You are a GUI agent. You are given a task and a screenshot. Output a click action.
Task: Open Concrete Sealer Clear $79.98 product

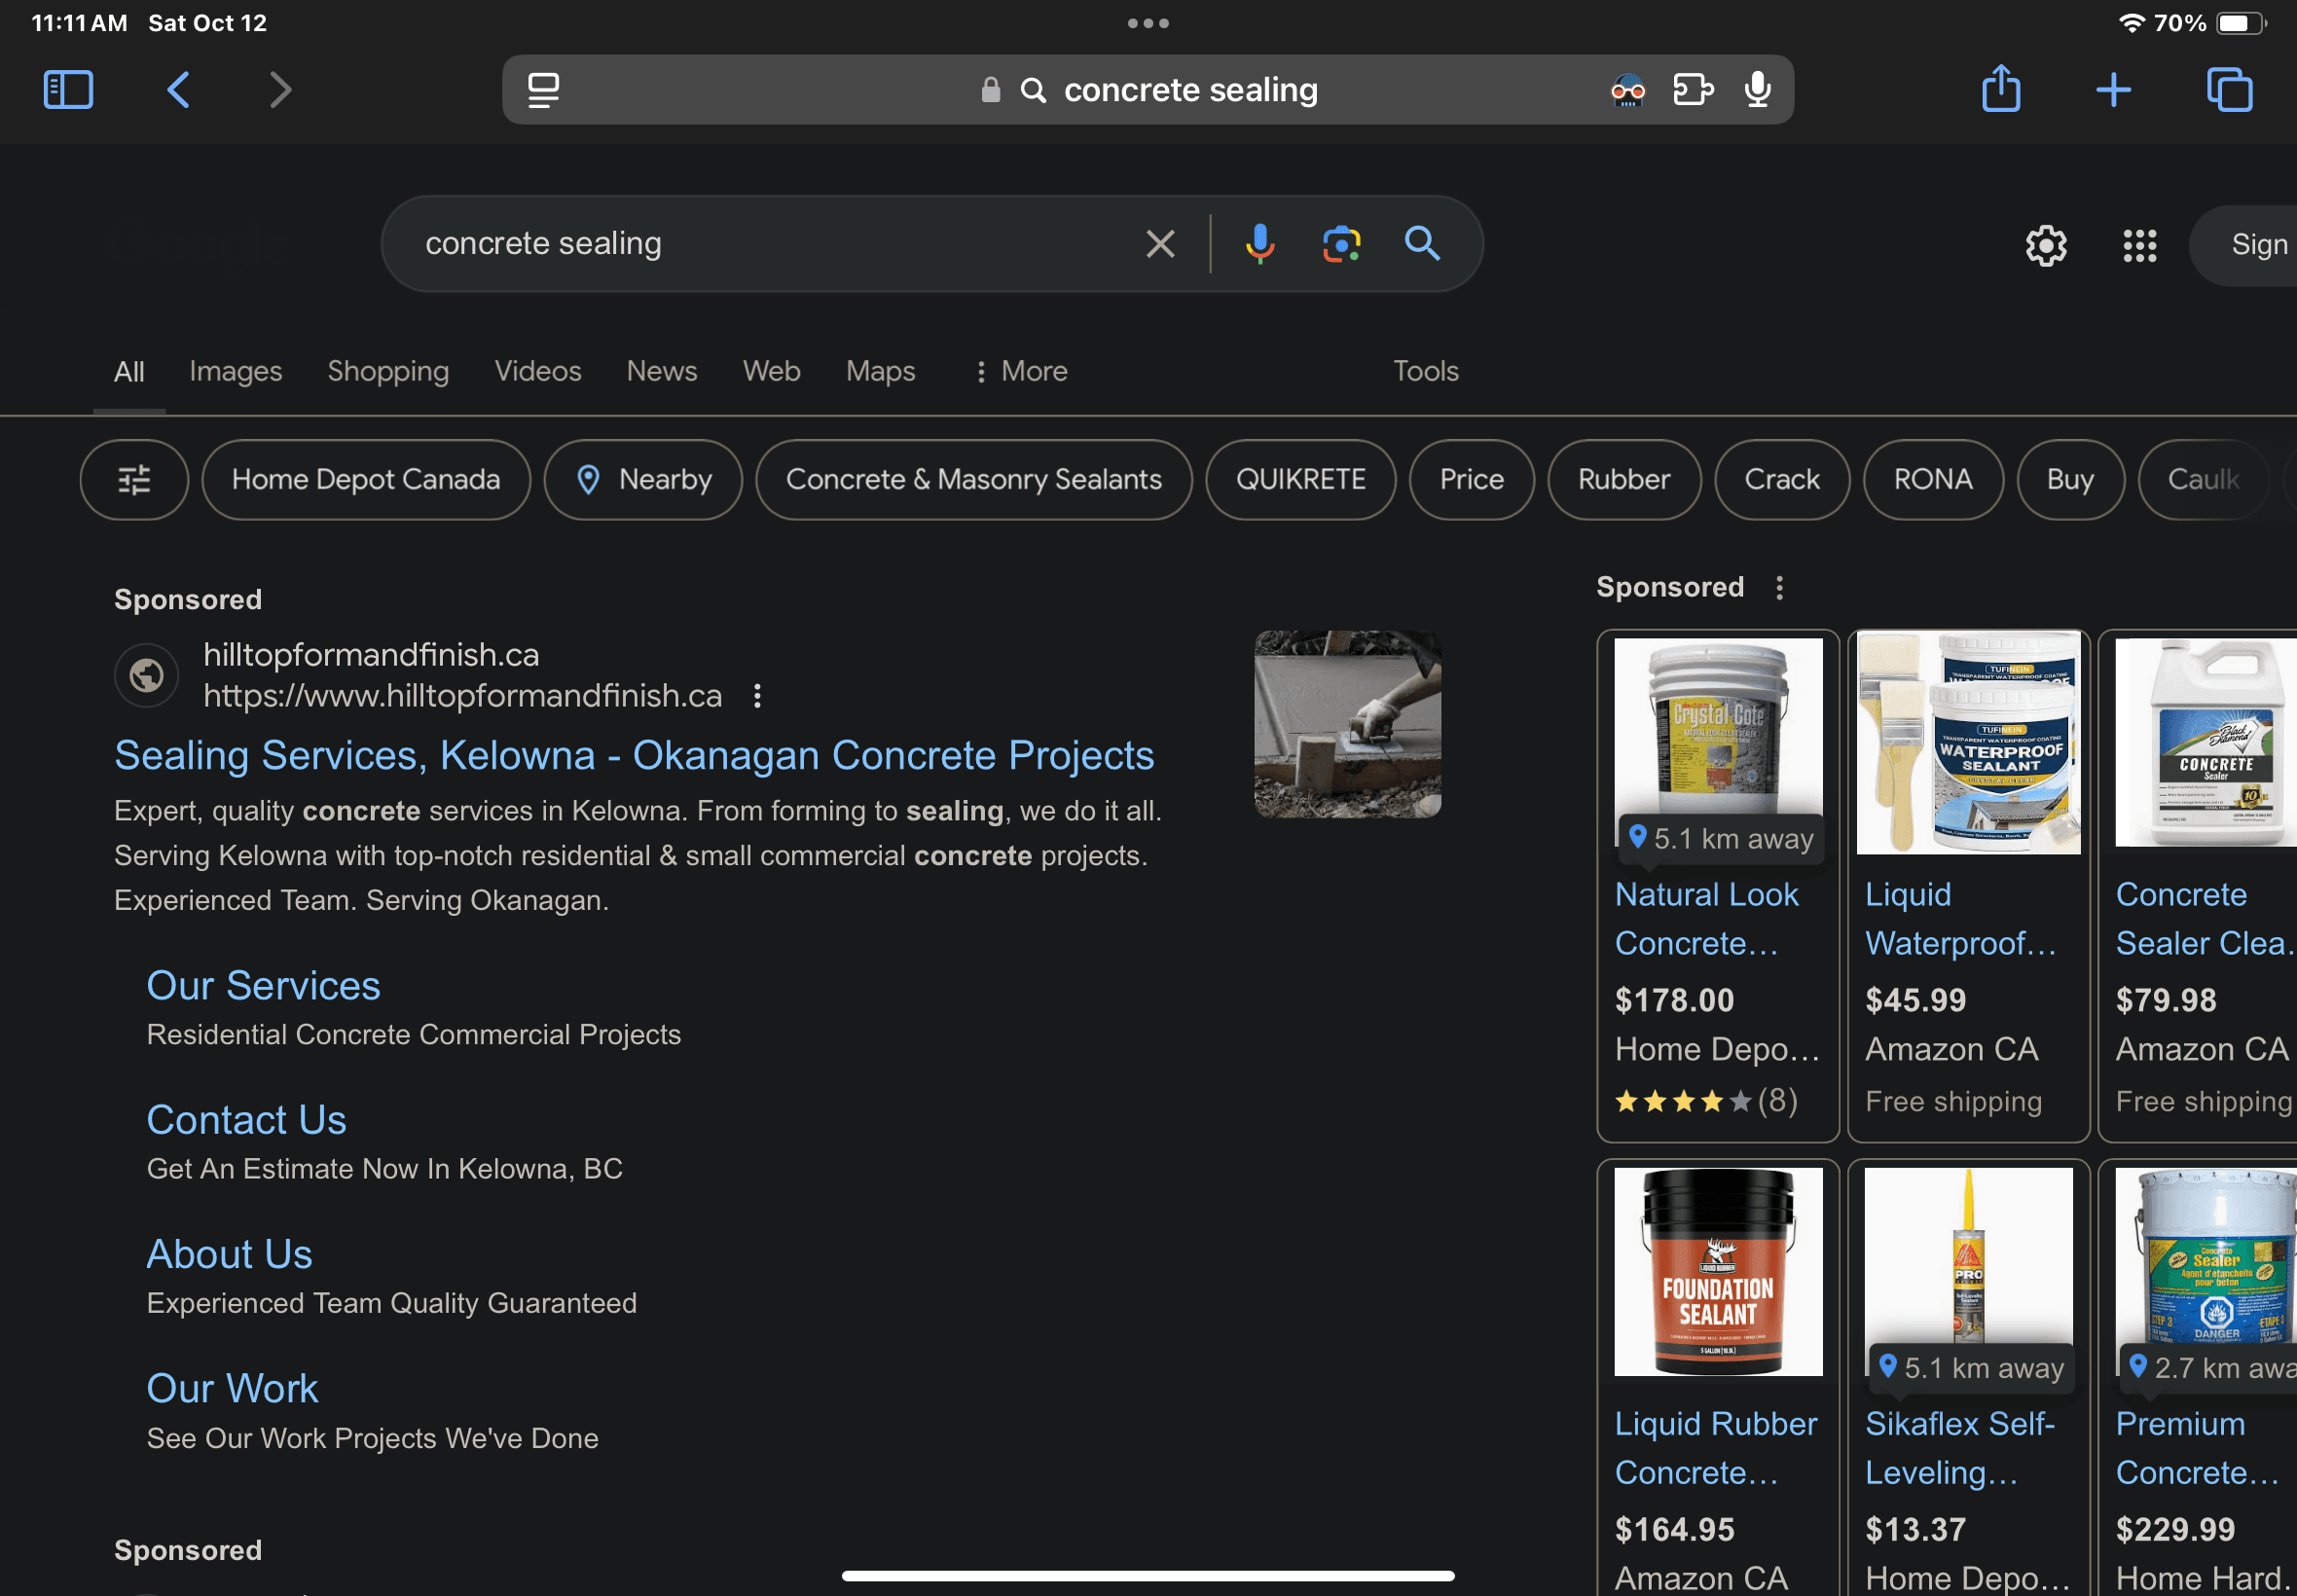point(2198,885)
